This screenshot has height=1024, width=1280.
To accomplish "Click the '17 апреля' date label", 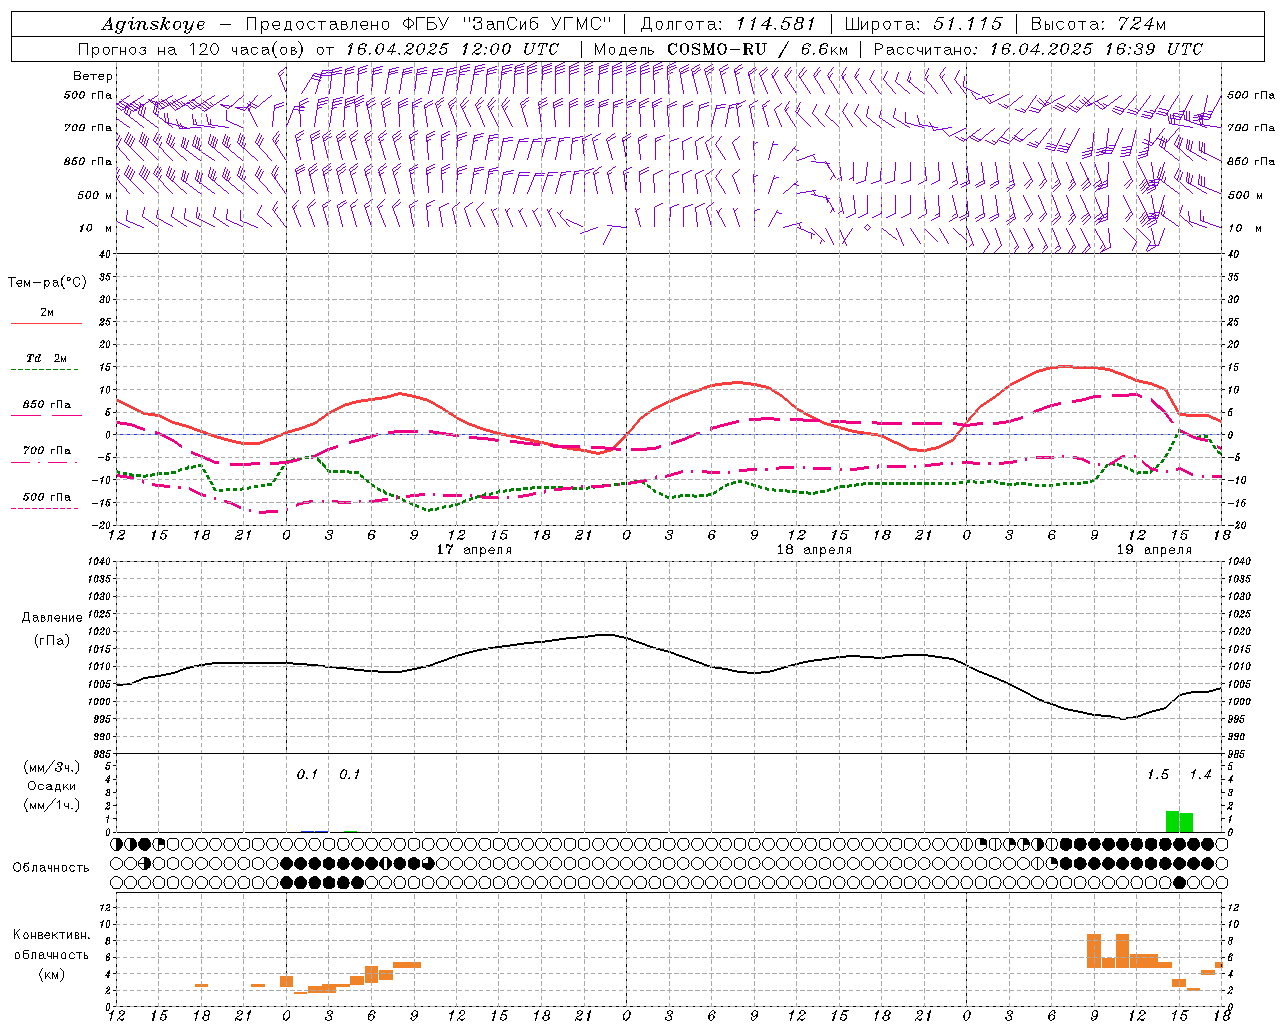I will pyautogui.click(x=474, y=550).
